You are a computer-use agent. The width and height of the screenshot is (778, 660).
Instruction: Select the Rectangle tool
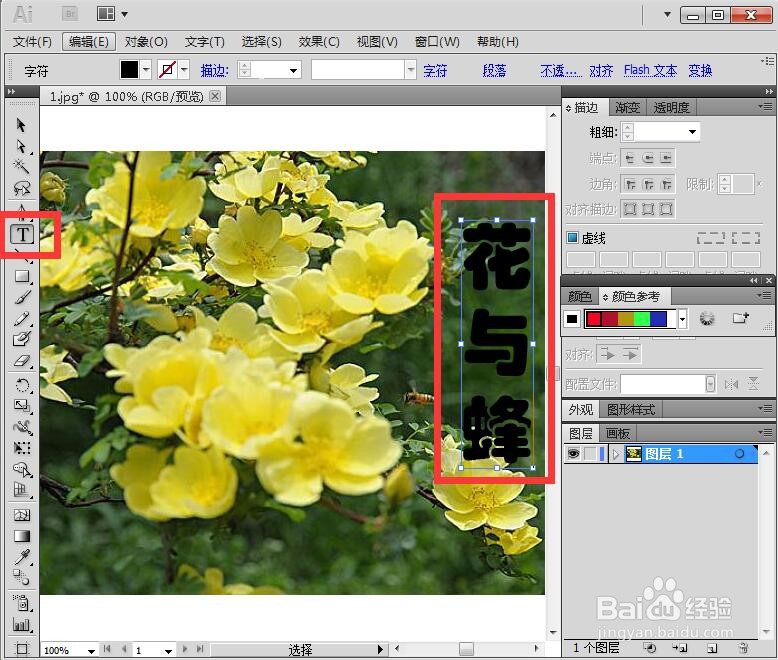tap(22, 276)
